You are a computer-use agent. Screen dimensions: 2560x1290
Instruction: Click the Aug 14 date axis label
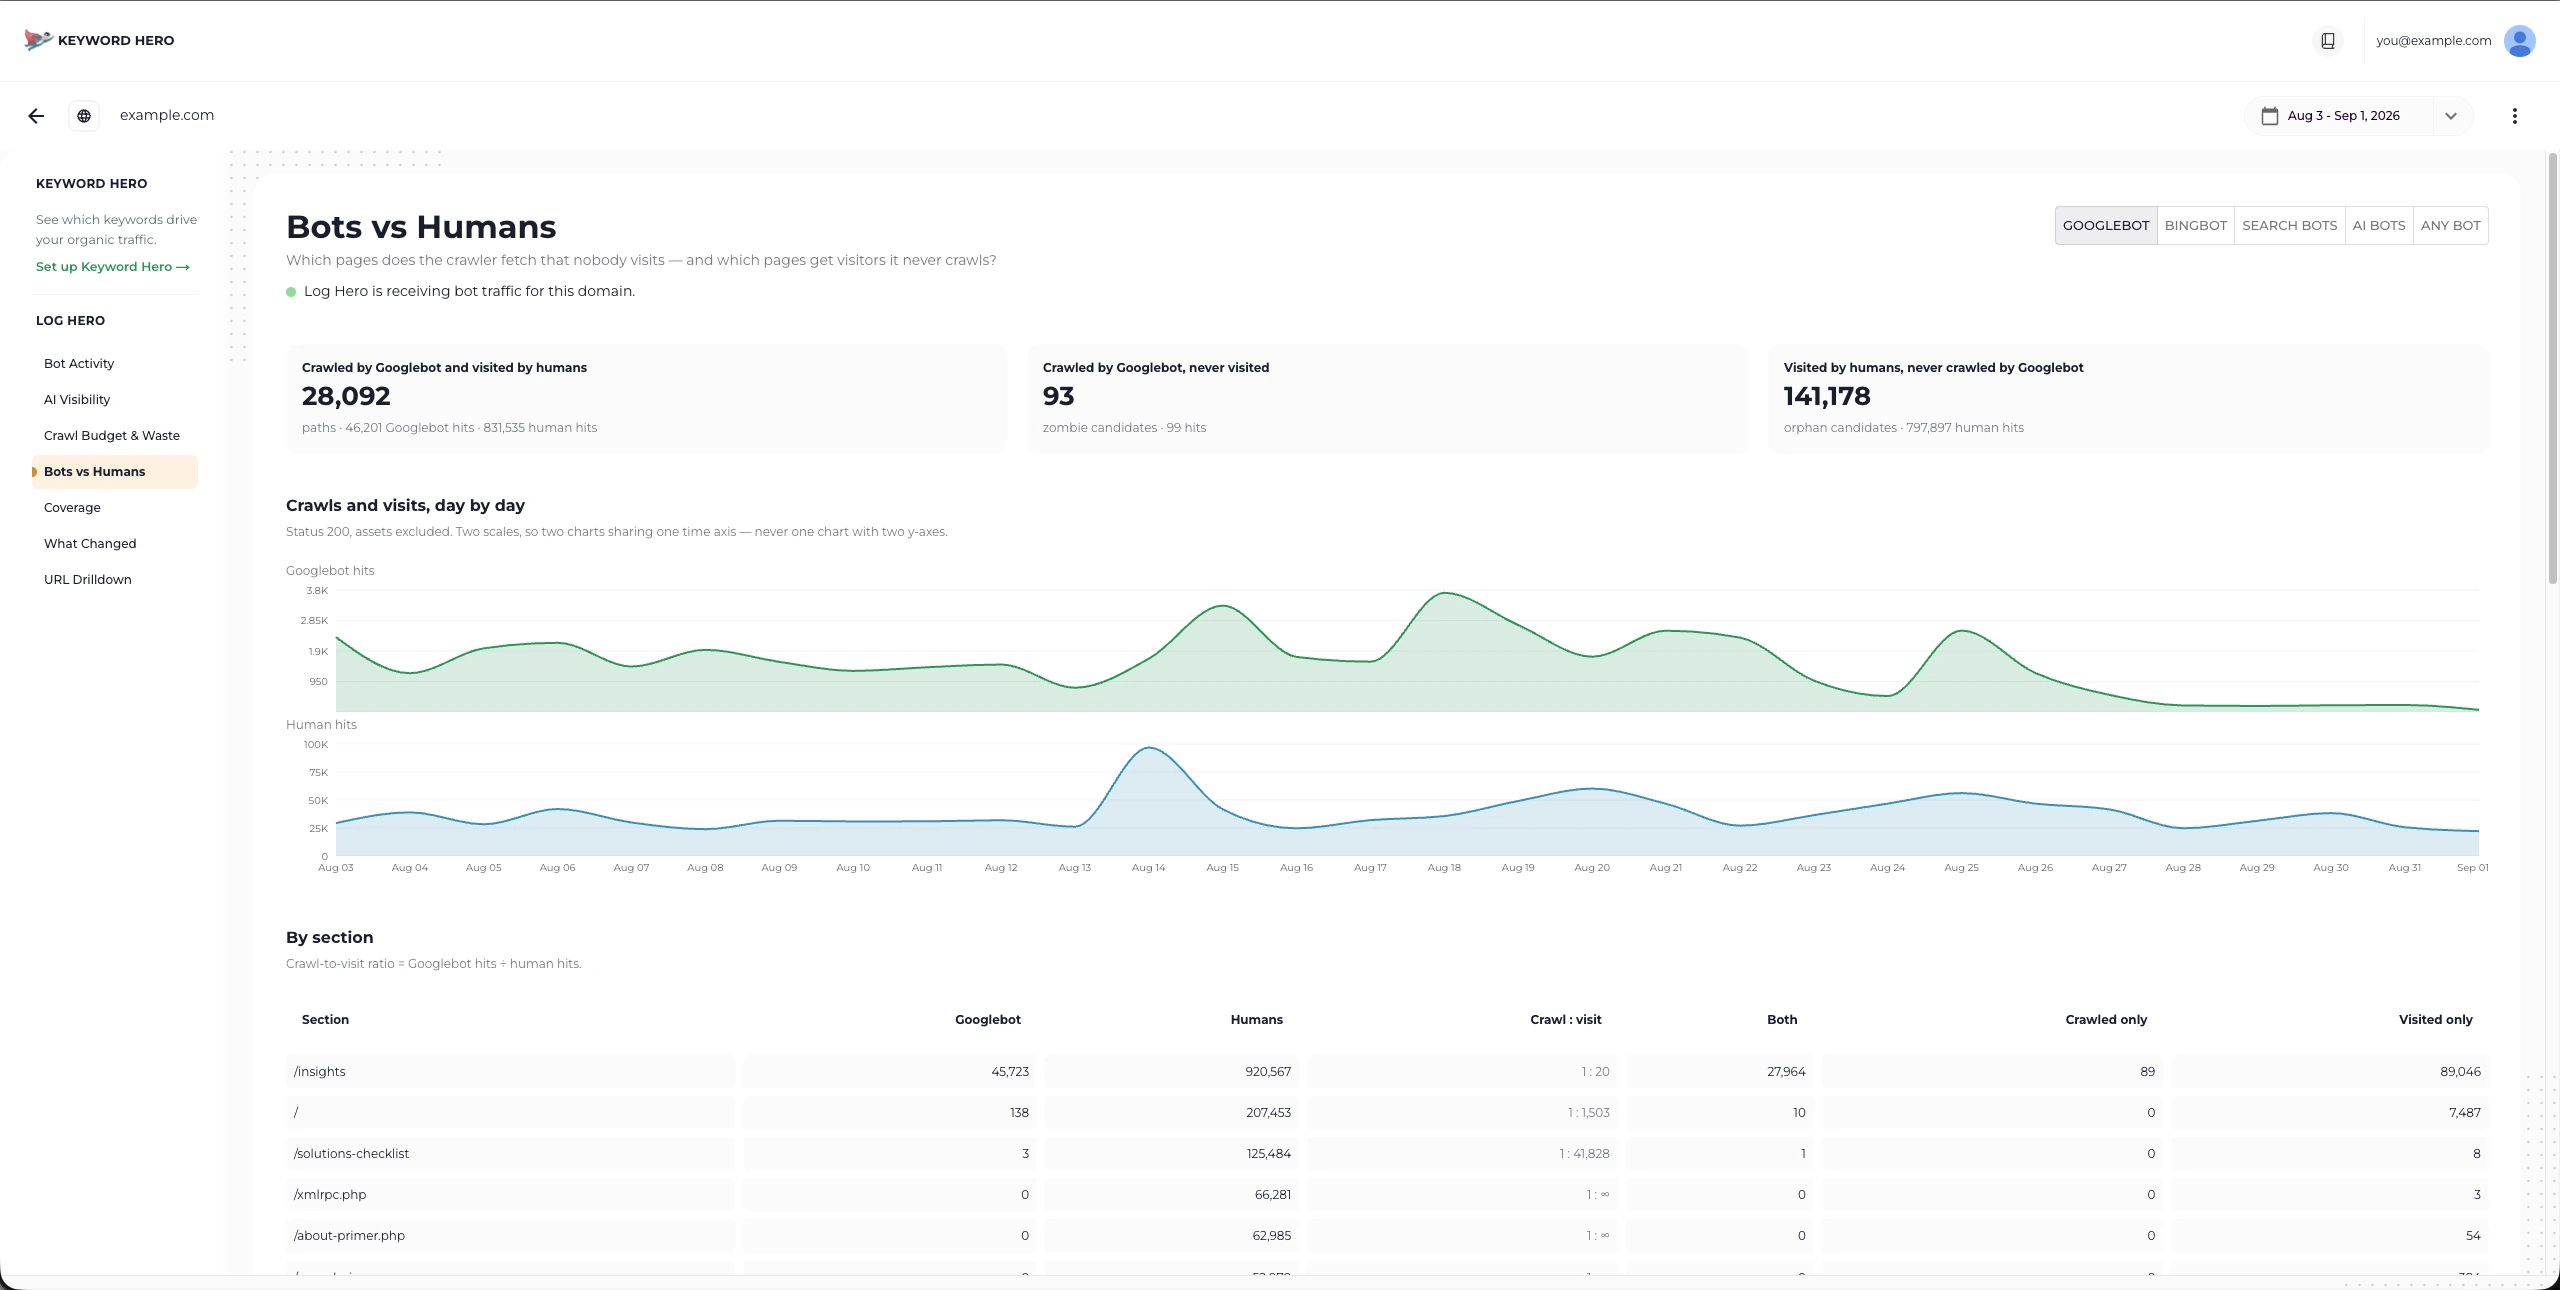click(x=1148, y=867)
